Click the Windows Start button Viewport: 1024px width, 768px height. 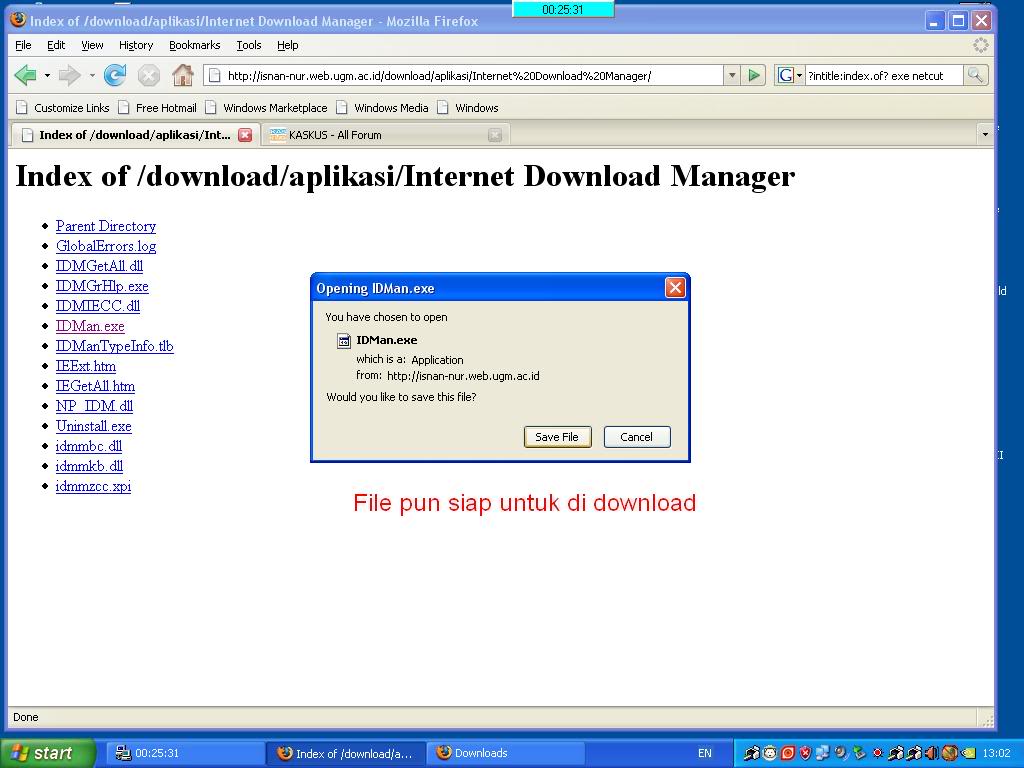(x=47, y=753)
